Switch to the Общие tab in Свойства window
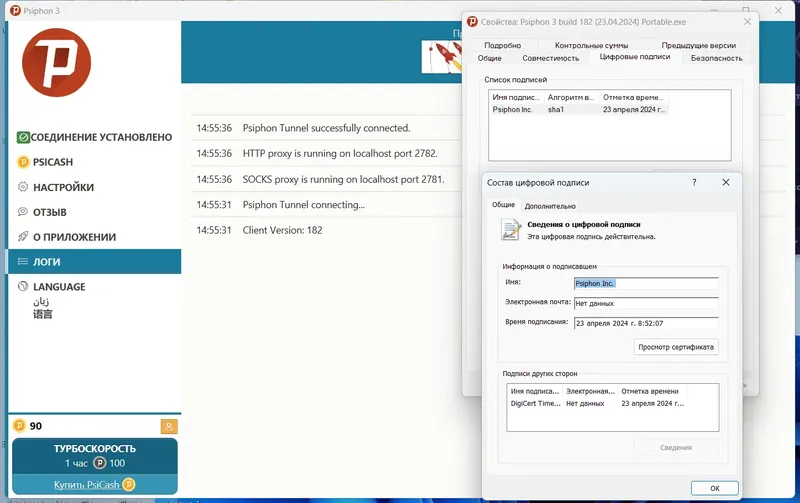The height and width of the screenshot is (503, 800). [x=490, y=58]
